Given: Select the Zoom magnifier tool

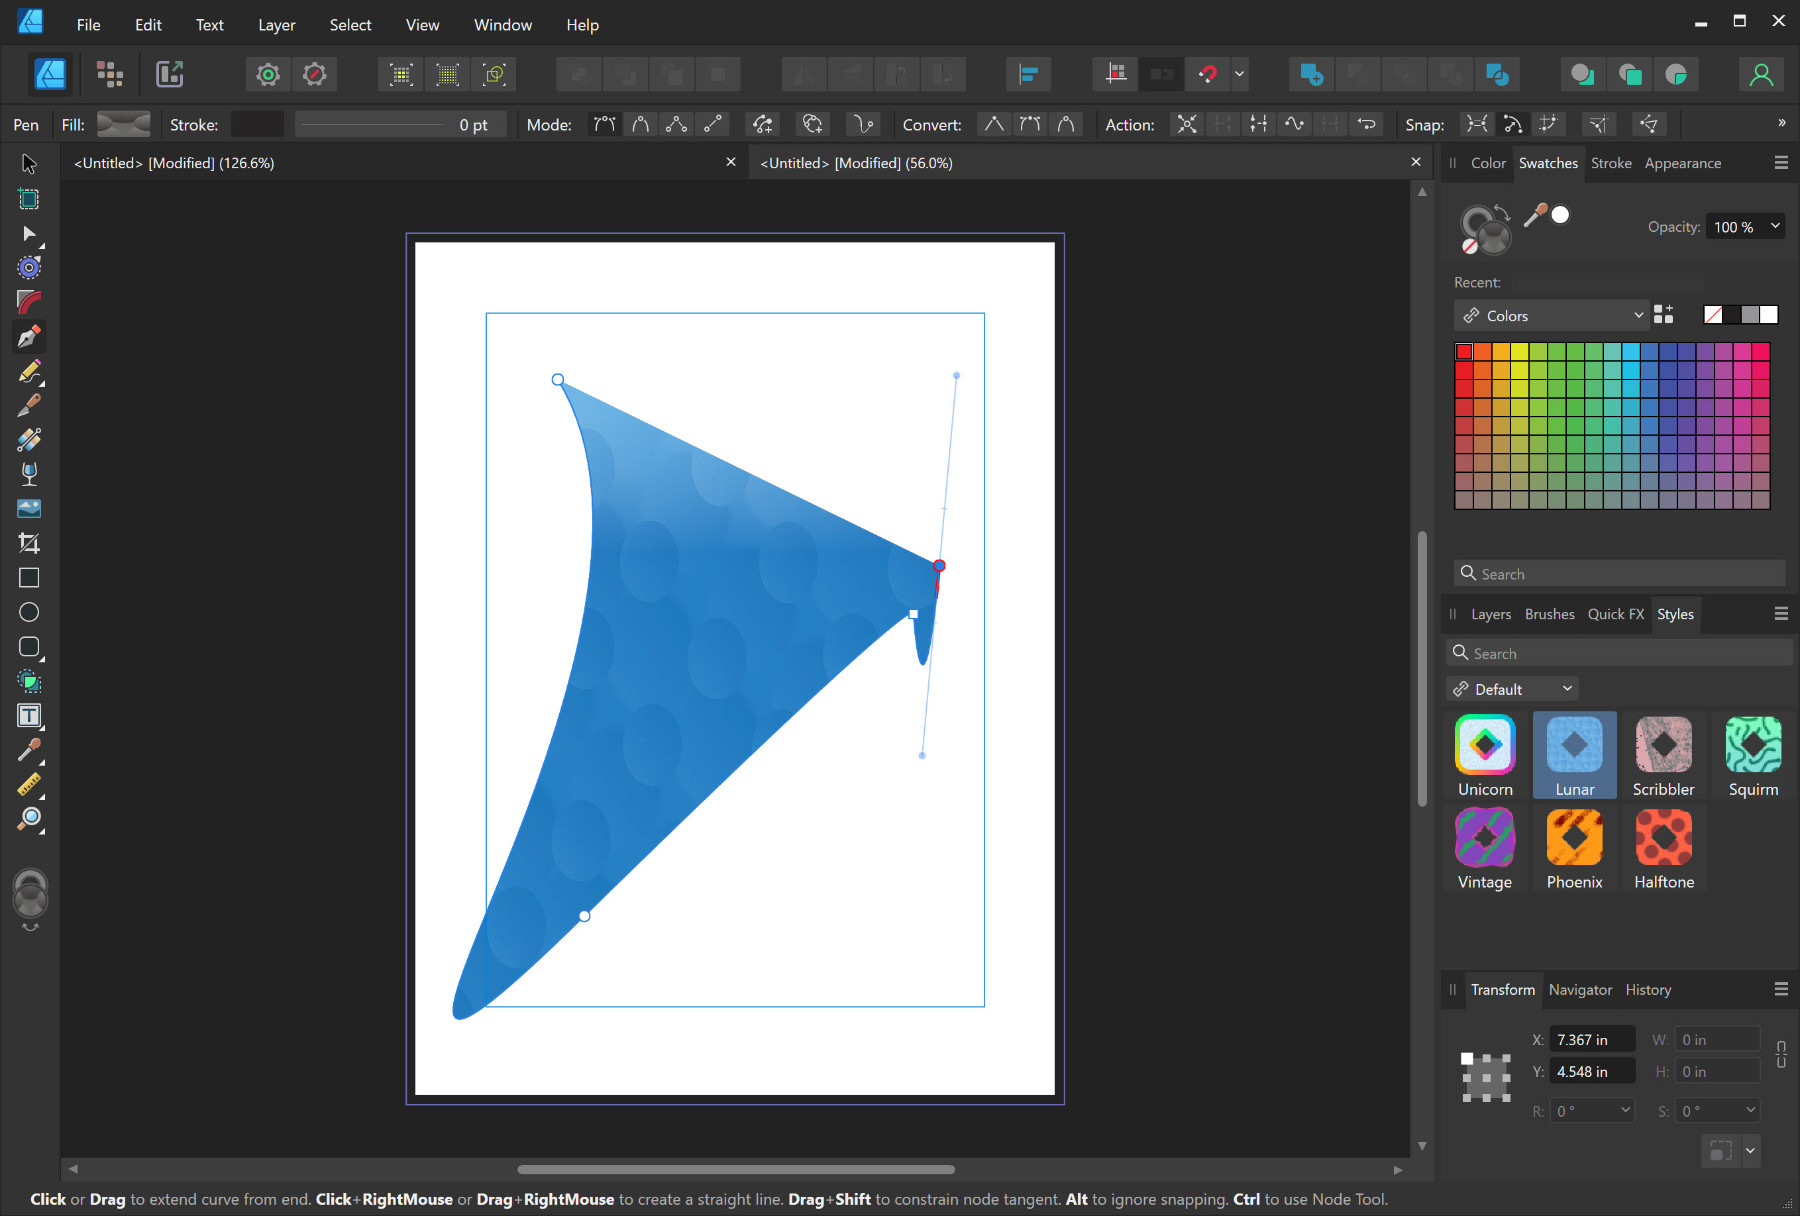Looking at the screenshot, I should point(29,819).
